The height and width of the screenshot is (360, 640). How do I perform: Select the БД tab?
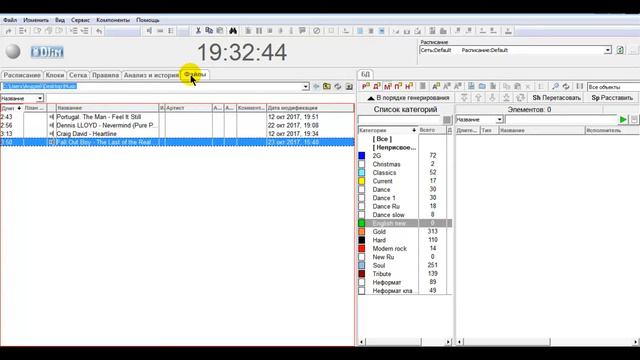click(365, 74)
